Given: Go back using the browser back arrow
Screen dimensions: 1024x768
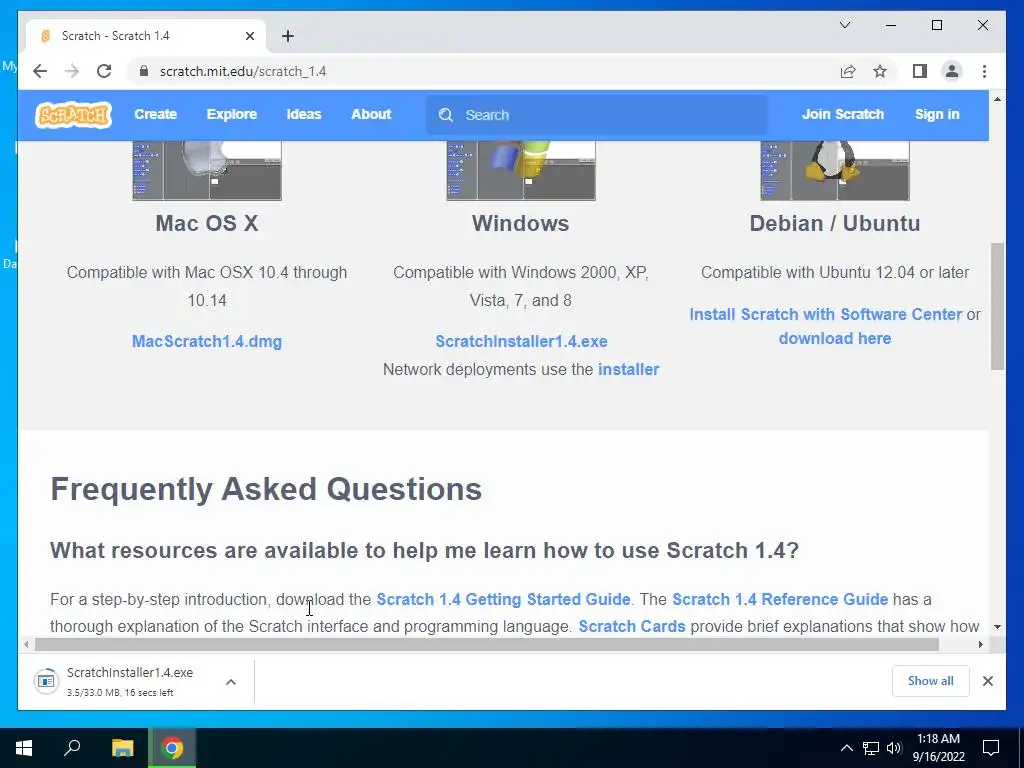Looking at the screenshot, I should 40,71.
